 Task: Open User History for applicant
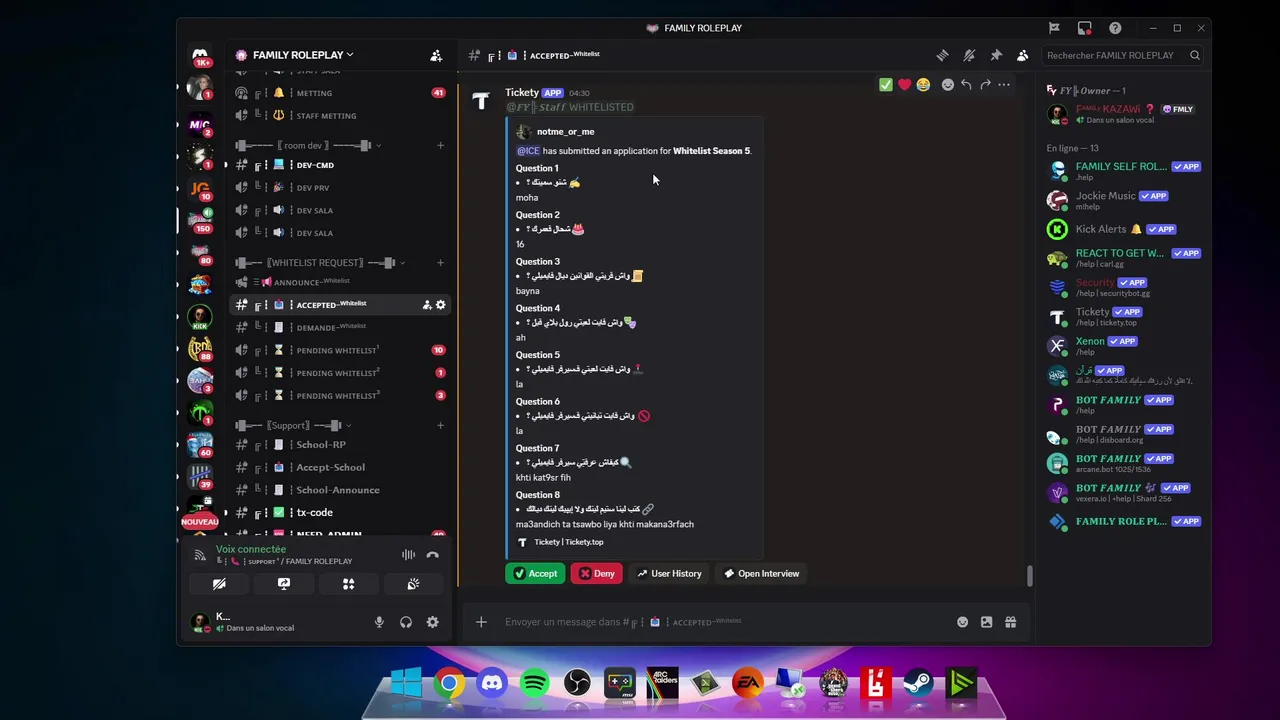click(x=669, y=573)
